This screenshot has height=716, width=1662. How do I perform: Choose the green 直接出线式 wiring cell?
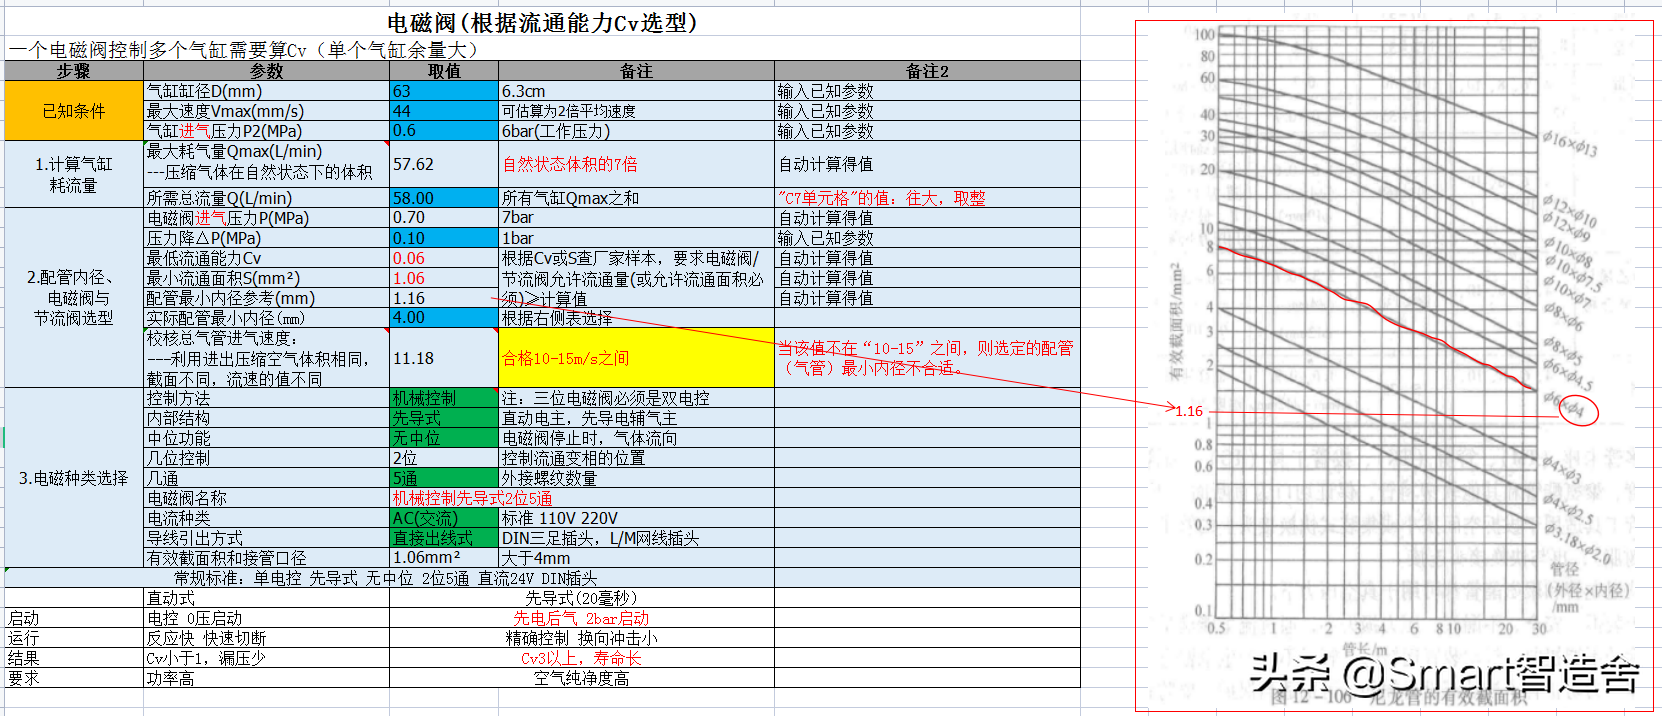(x=443, y=538)
